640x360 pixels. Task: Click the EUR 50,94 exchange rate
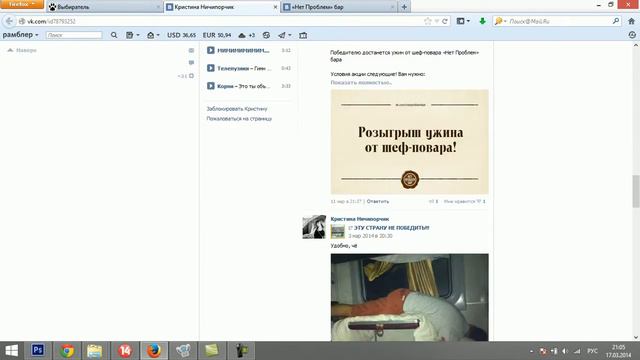pos(217,35)
